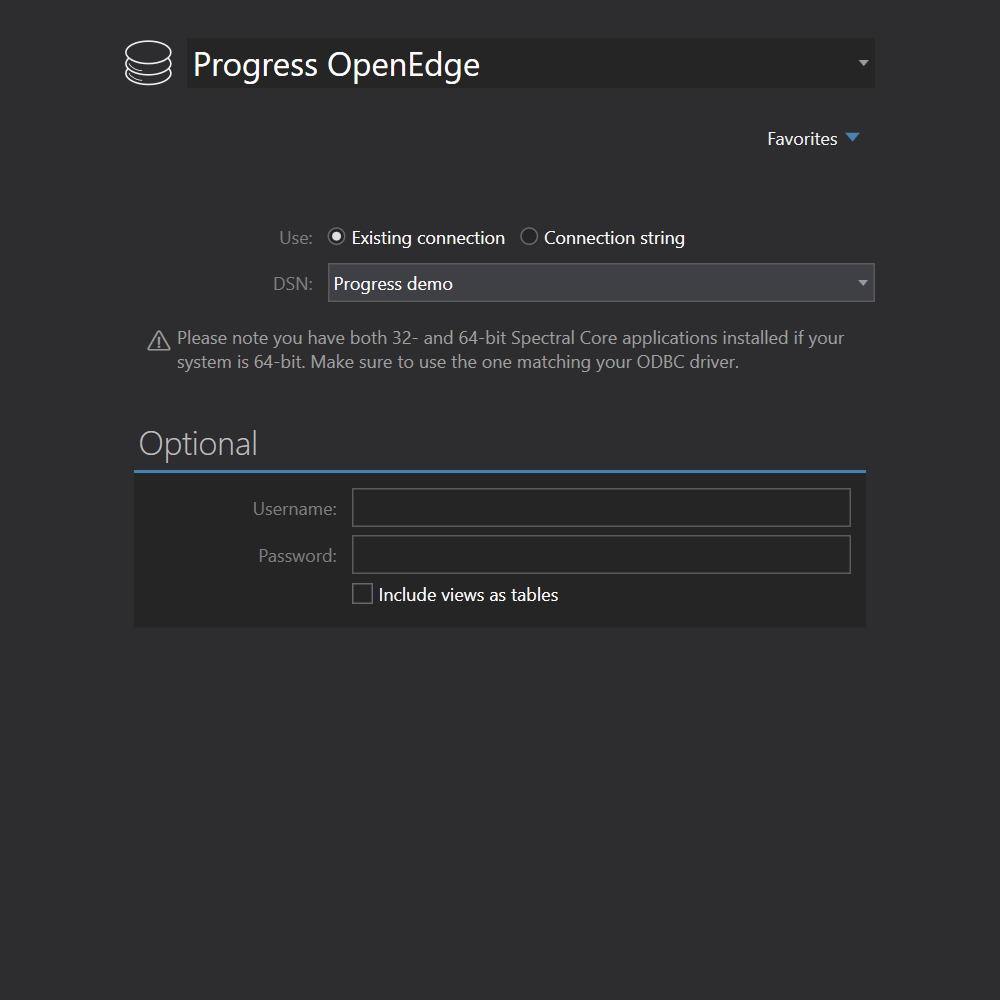The height and width of the screenshot is (1000, 1000).
Task: Select the Existing connection radio button
Action: (x=337, y=237)
